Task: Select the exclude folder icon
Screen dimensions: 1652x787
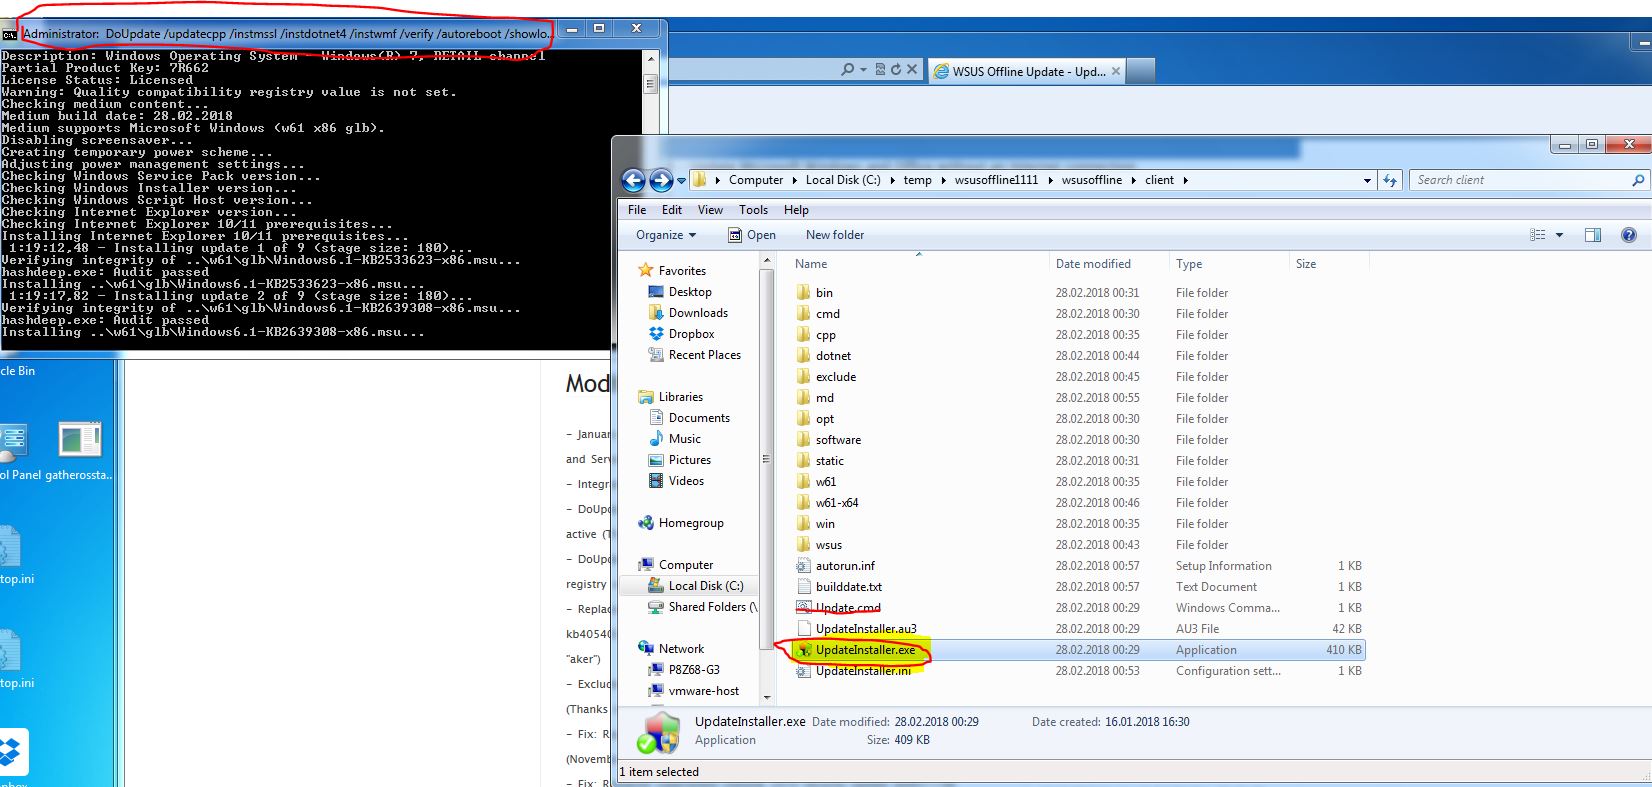Action: tap(804, 376)
